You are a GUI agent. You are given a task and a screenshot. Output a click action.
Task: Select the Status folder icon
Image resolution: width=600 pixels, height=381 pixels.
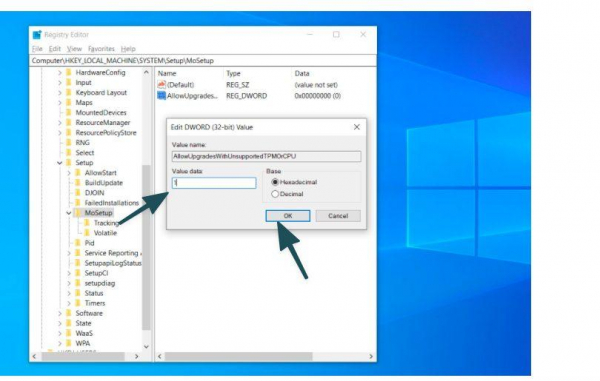(x=78, y=293)
